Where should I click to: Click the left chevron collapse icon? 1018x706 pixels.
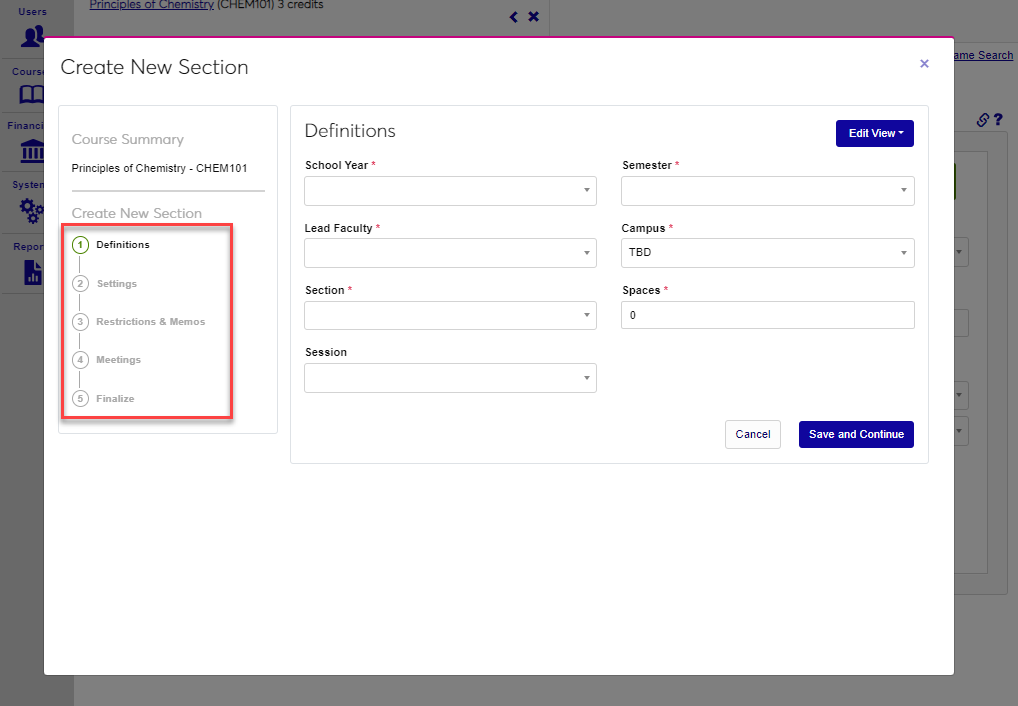coord(514,17)
